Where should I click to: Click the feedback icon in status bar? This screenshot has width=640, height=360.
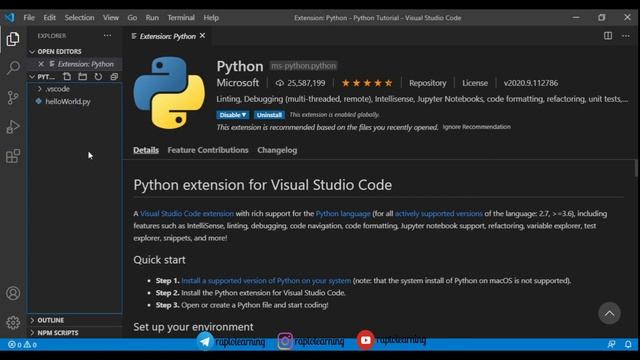[611, 344]
